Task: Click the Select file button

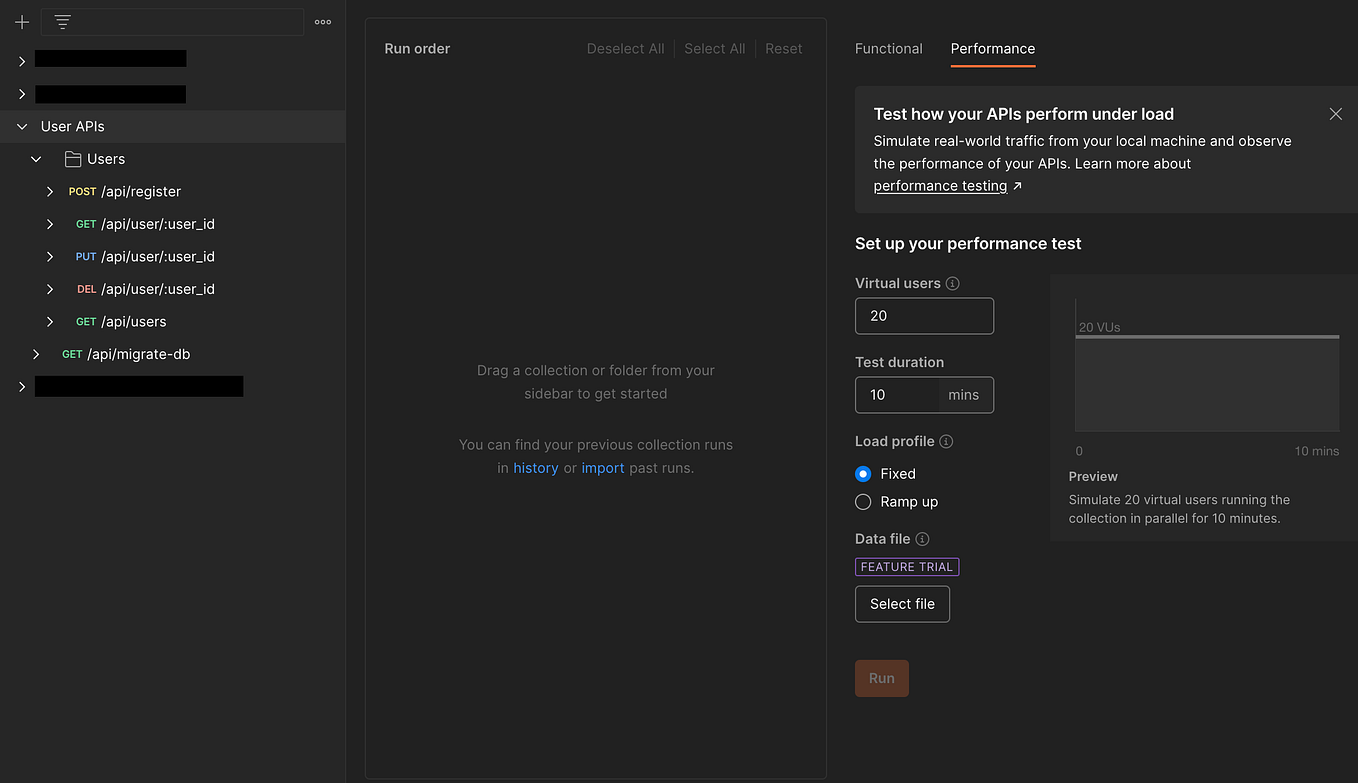Action: [x=902, y=604]
